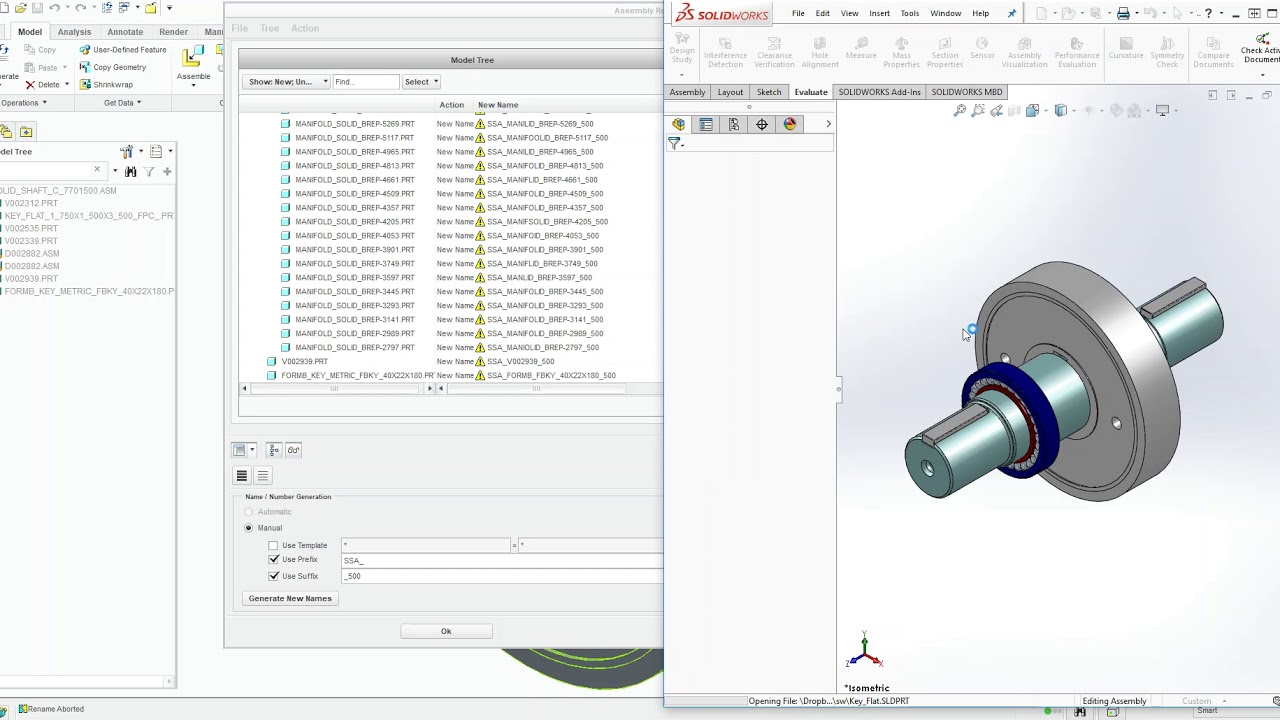Viewport: 1280px width, 720px height.
Task: Click the New Name column header
Action: pos(498,105)
